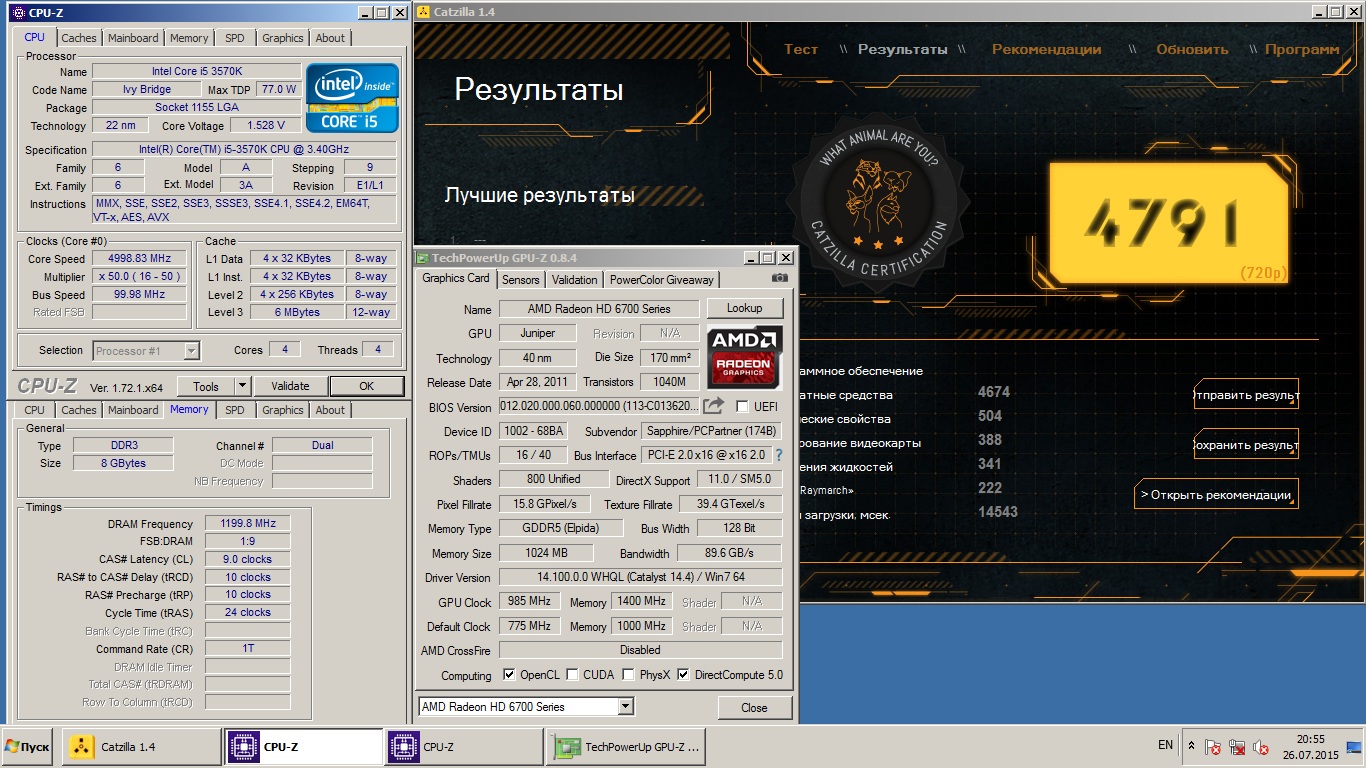Click the Bus Interface question mark icon

click(779, 455)
